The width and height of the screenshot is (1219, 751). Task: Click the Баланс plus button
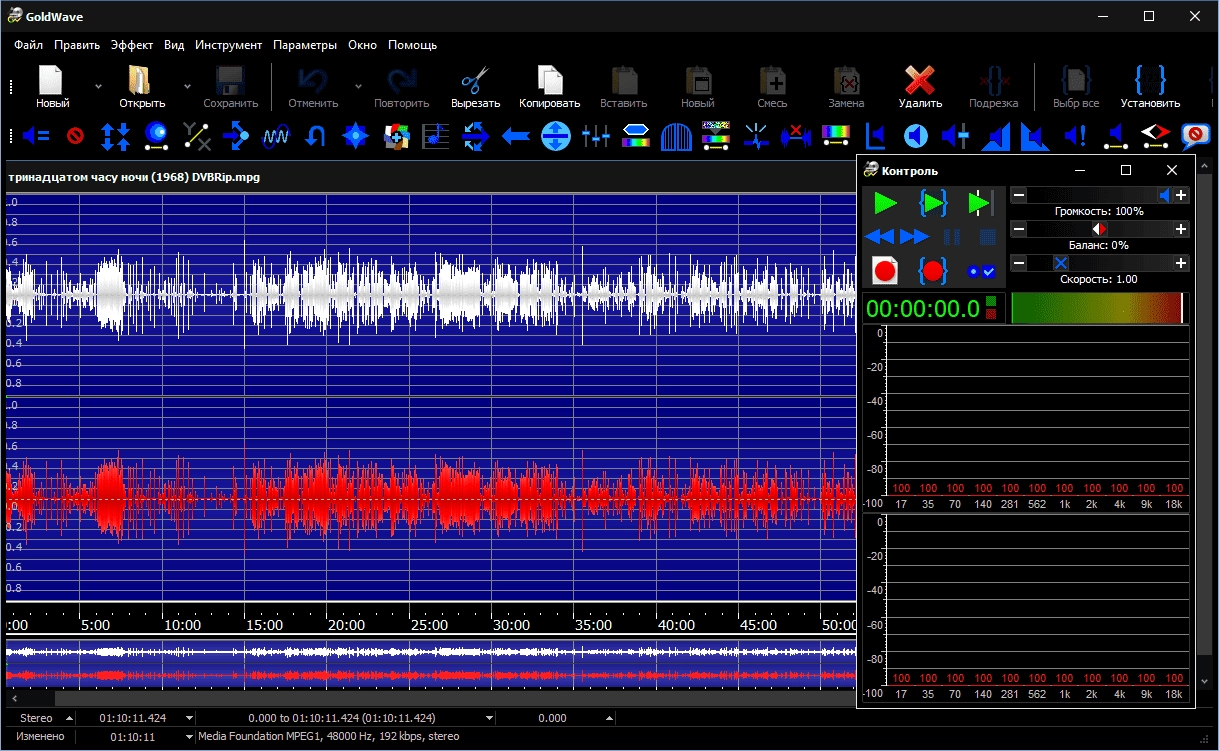click(x=1181, y=229)
